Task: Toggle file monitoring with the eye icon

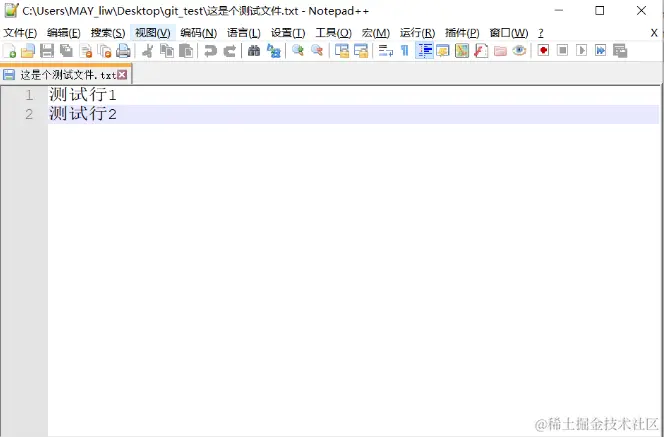Action: coord(519,51)
